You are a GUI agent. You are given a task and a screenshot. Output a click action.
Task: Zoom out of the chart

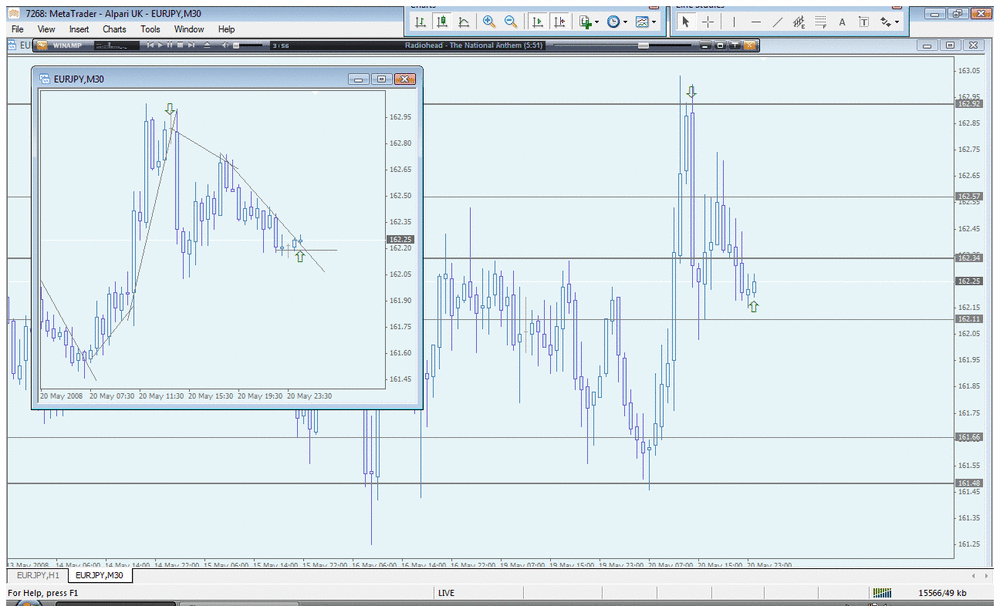511,22
